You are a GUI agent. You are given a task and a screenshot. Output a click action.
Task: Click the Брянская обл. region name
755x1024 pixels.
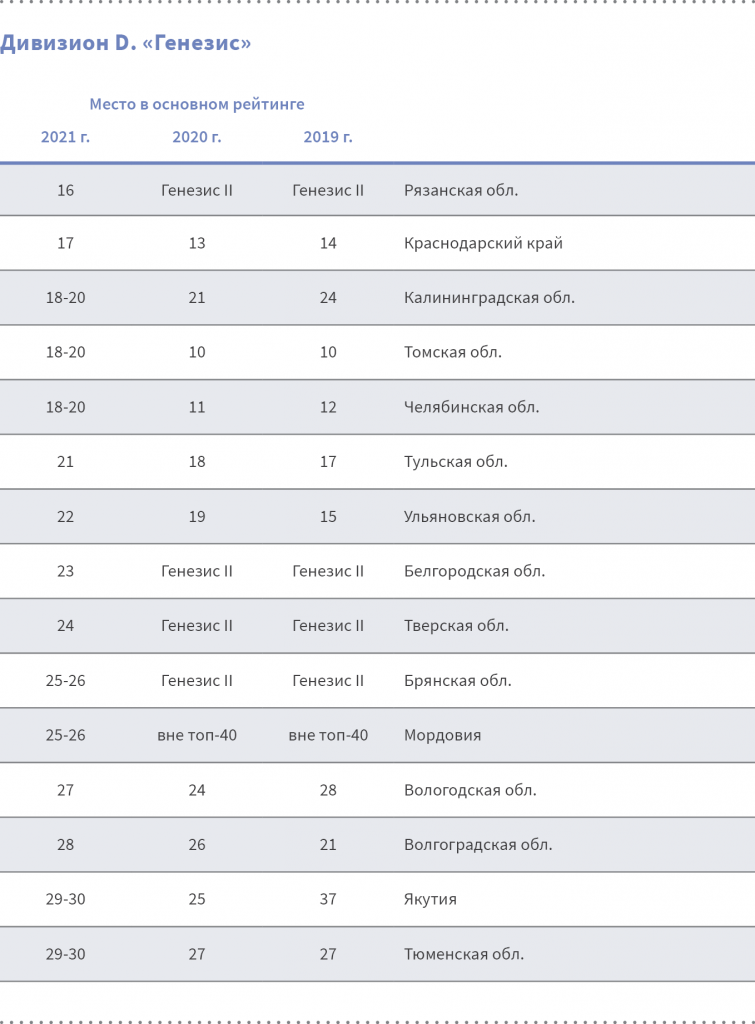coord(458,681)
